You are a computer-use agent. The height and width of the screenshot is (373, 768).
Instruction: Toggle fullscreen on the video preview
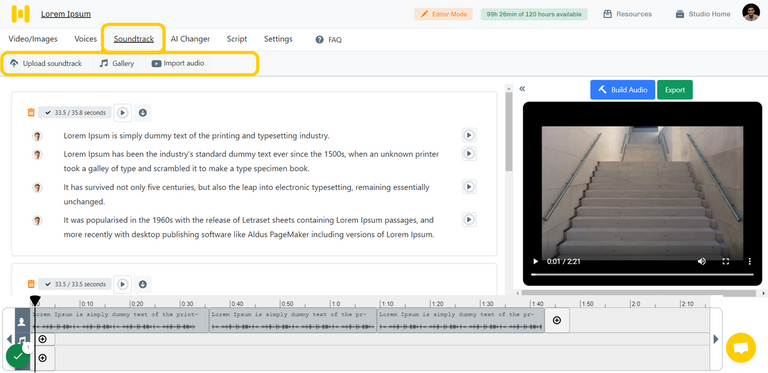726,261
